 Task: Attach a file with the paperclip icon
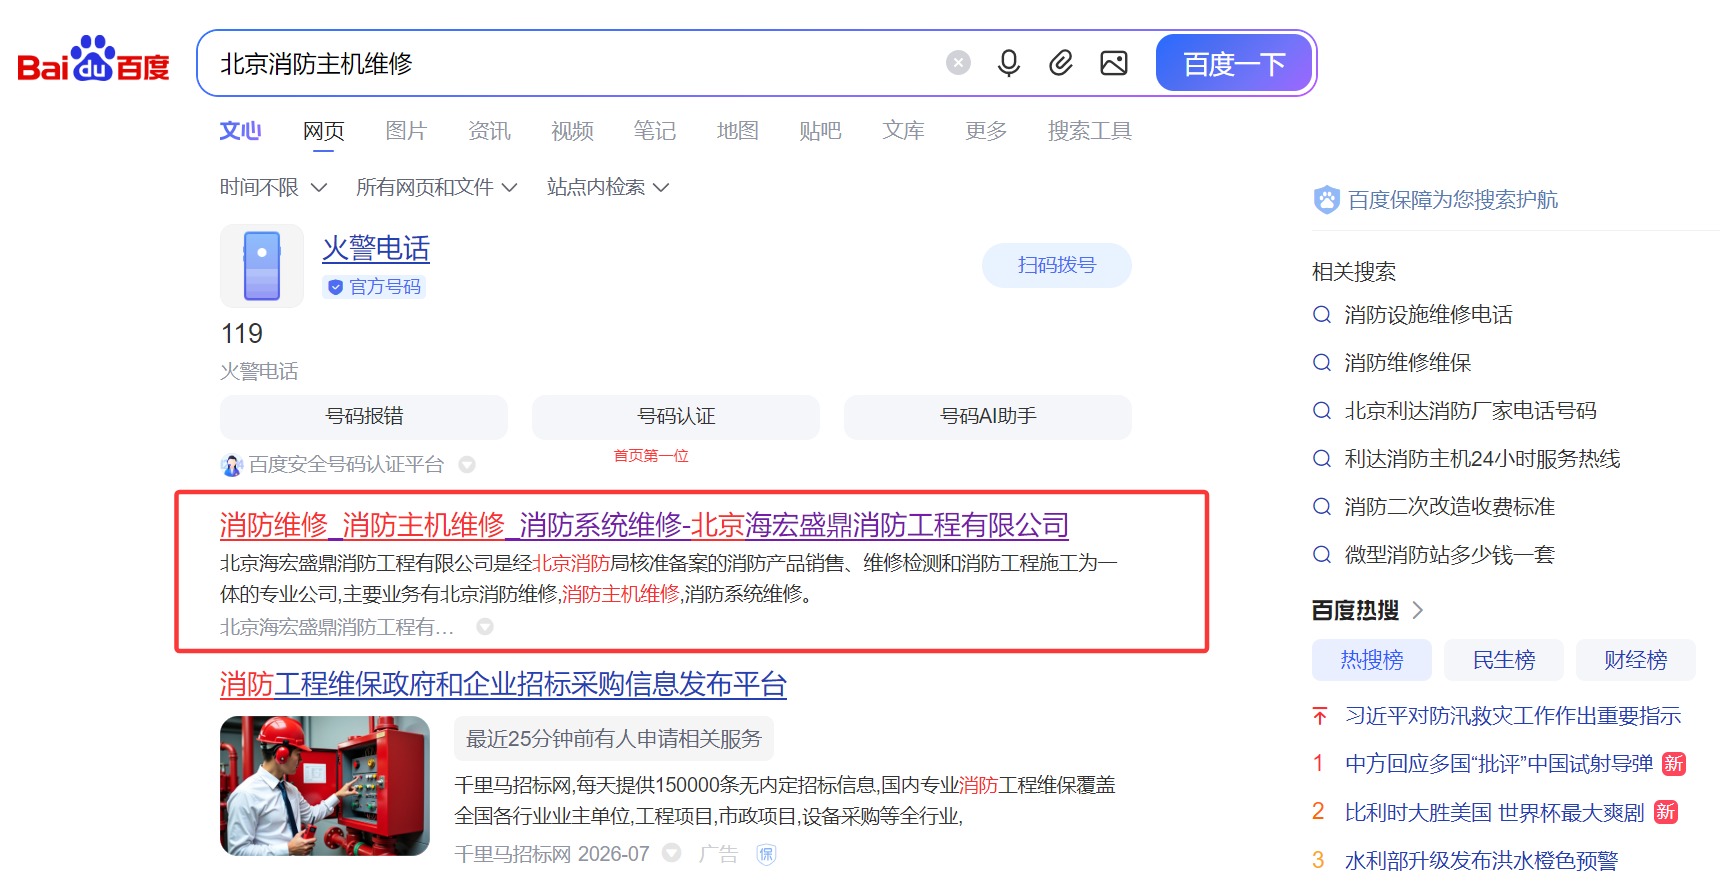point(1061,63)
